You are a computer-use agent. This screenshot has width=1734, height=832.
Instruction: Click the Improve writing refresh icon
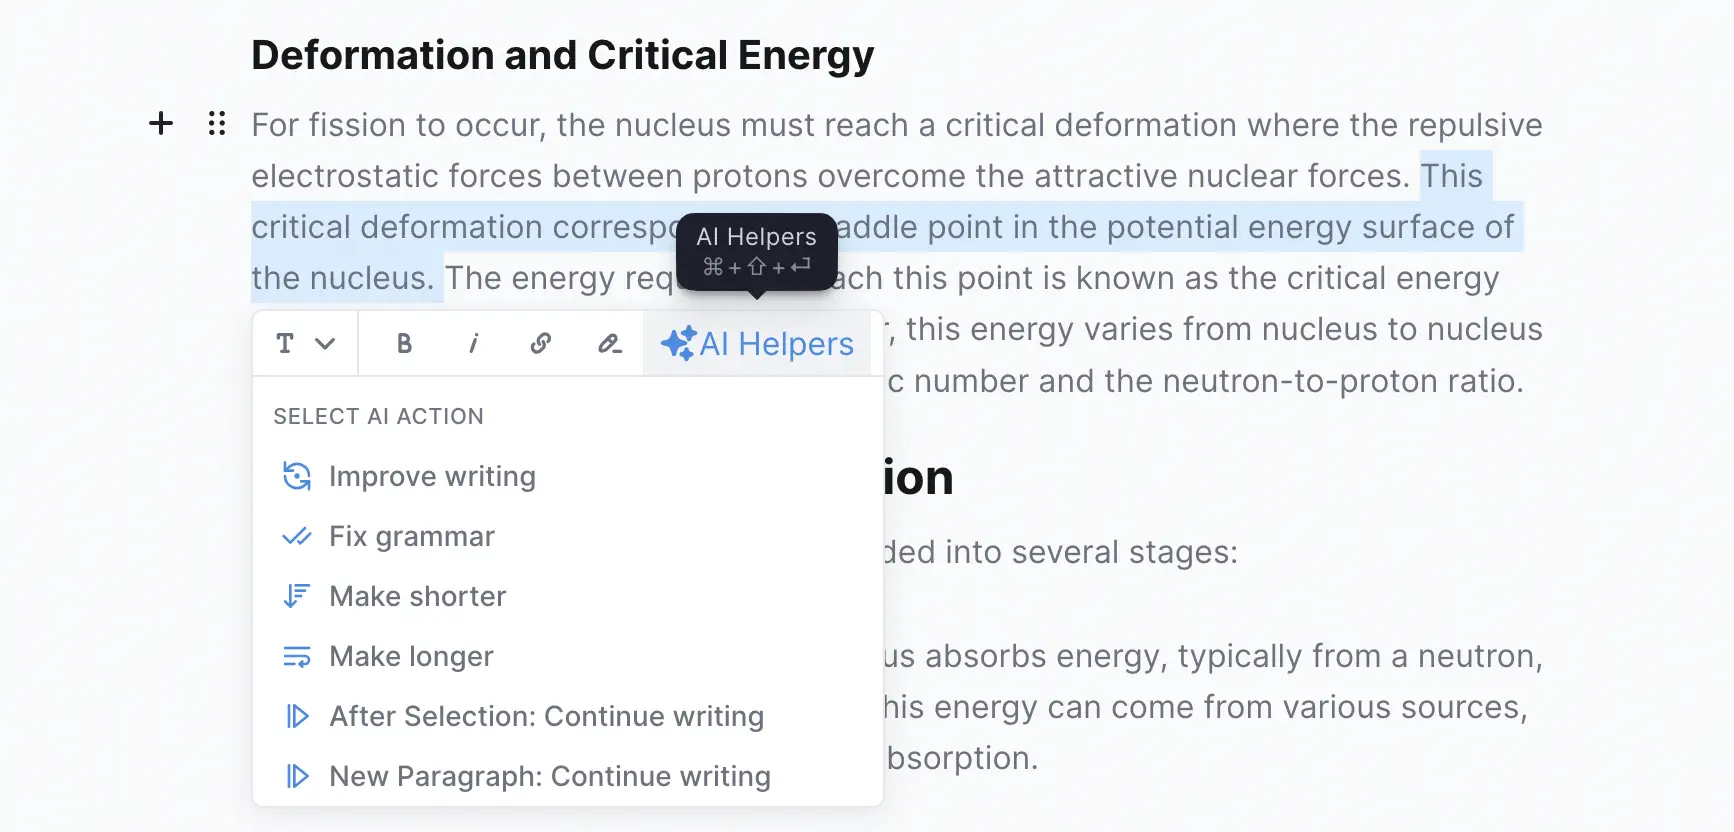(296, 476)
